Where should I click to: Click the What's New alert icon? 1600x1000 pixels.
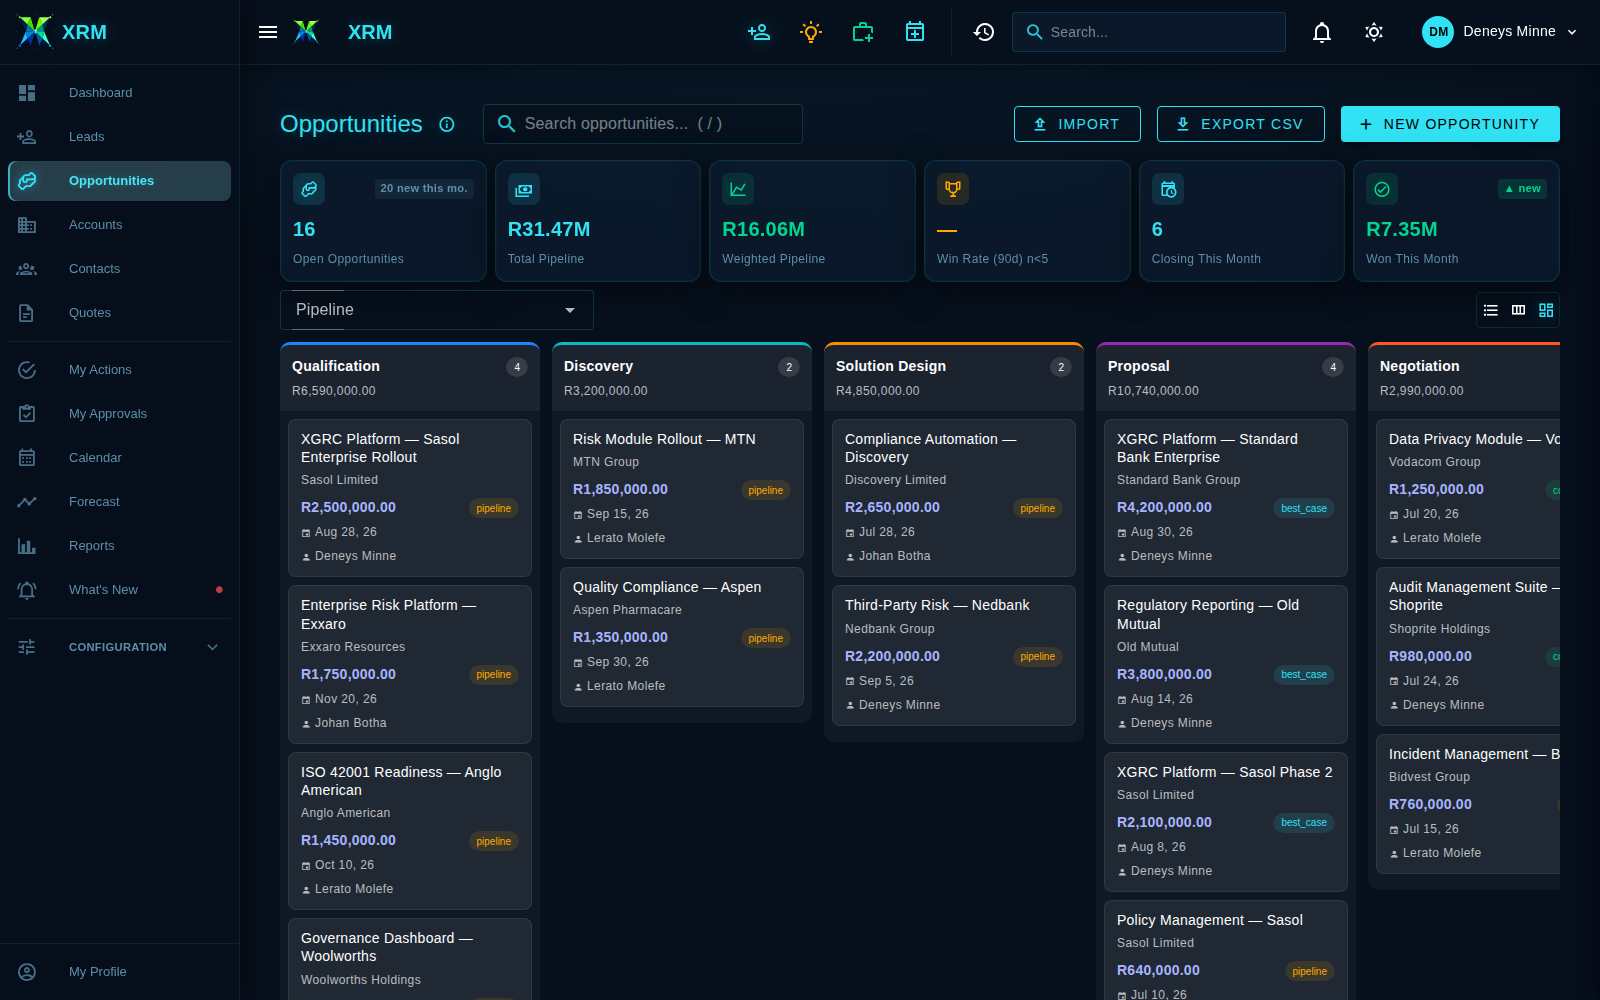pyautogui.click(x=27, y=590)
